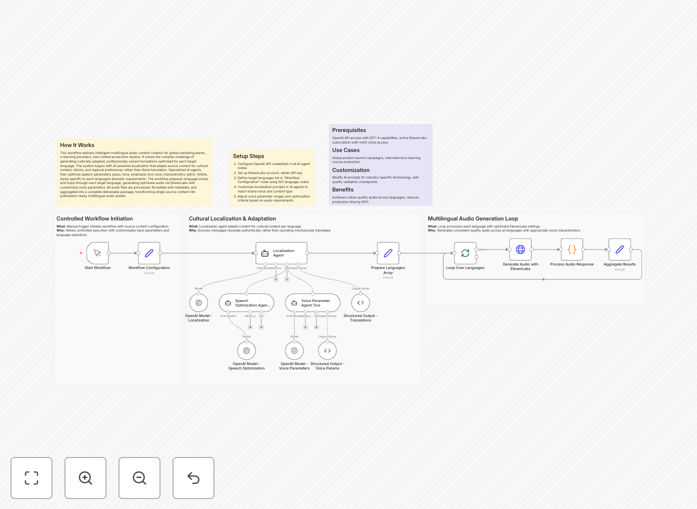Screen dimensions: 697x509
Task: Click OpenAI Model - Voice Parameters node
Action: pyautogui.click(x=294, y=351)
